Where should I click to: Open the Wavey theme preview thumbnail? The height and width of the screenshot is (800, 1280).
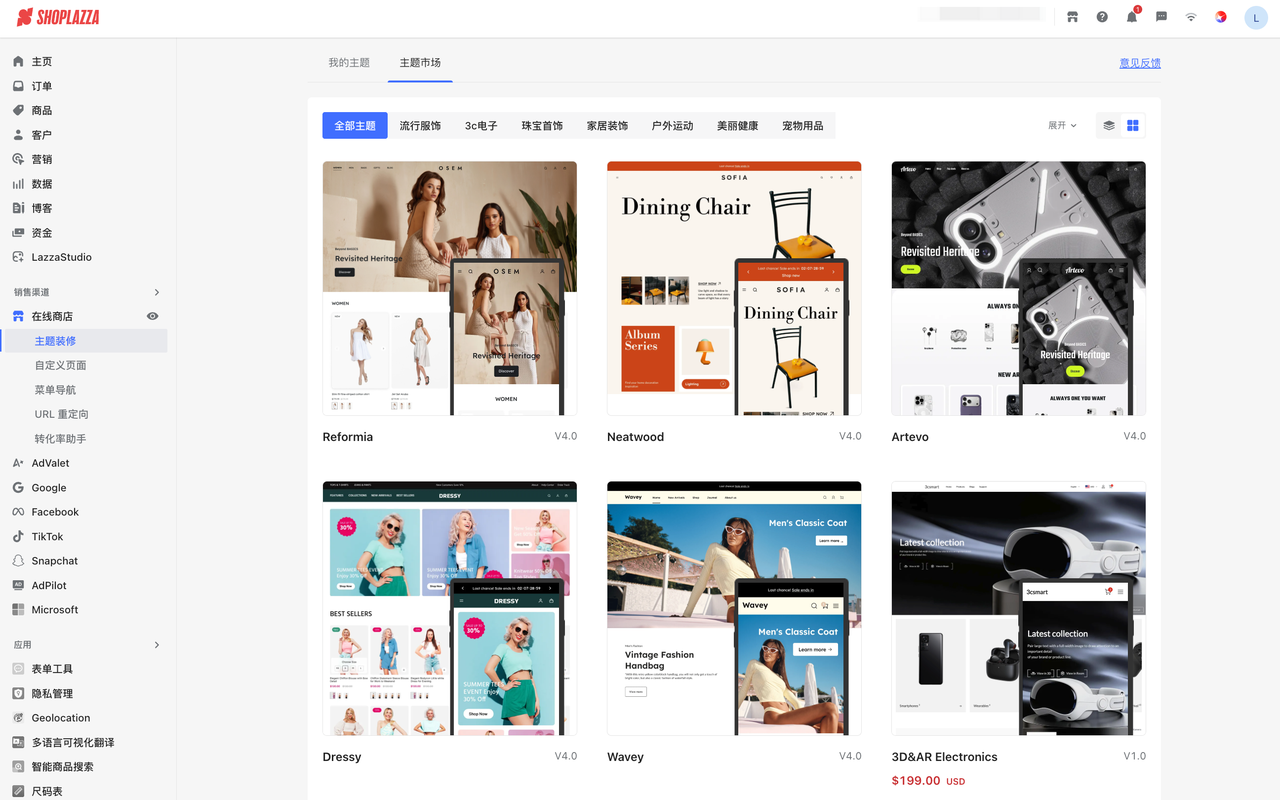pyautogui.click(x=734, y=608)
